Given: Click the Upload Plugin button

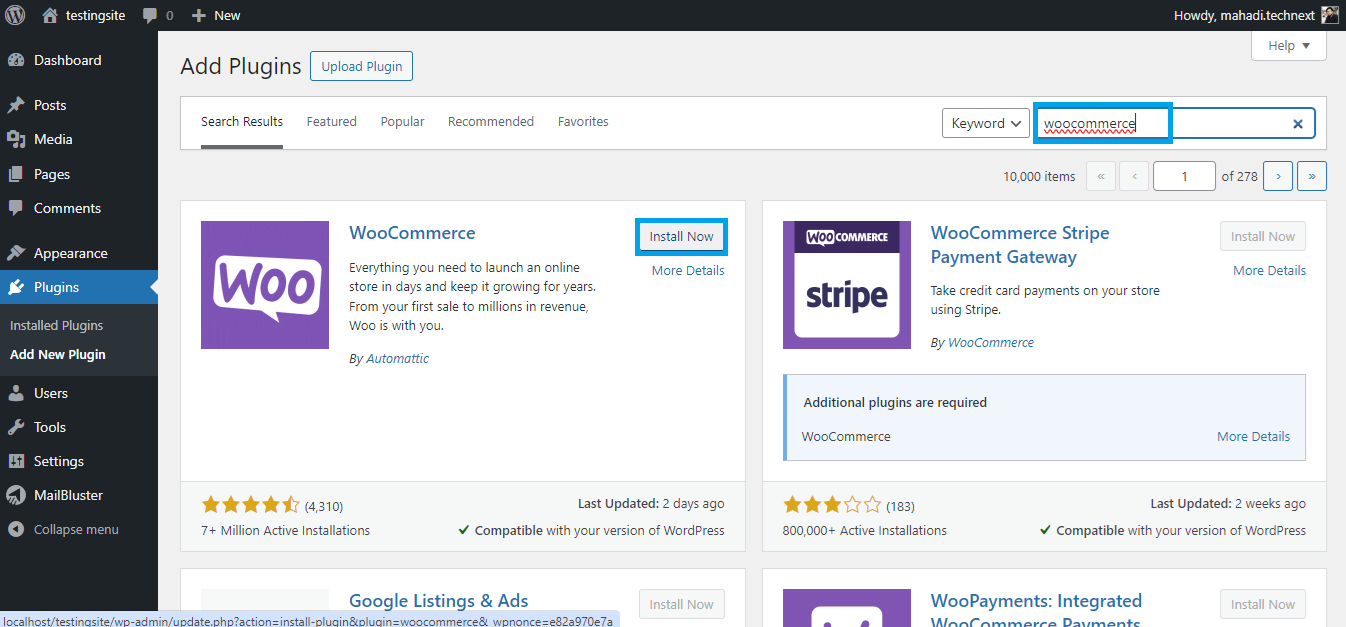Looking at the screenshot, I should (x=361, y=66).
